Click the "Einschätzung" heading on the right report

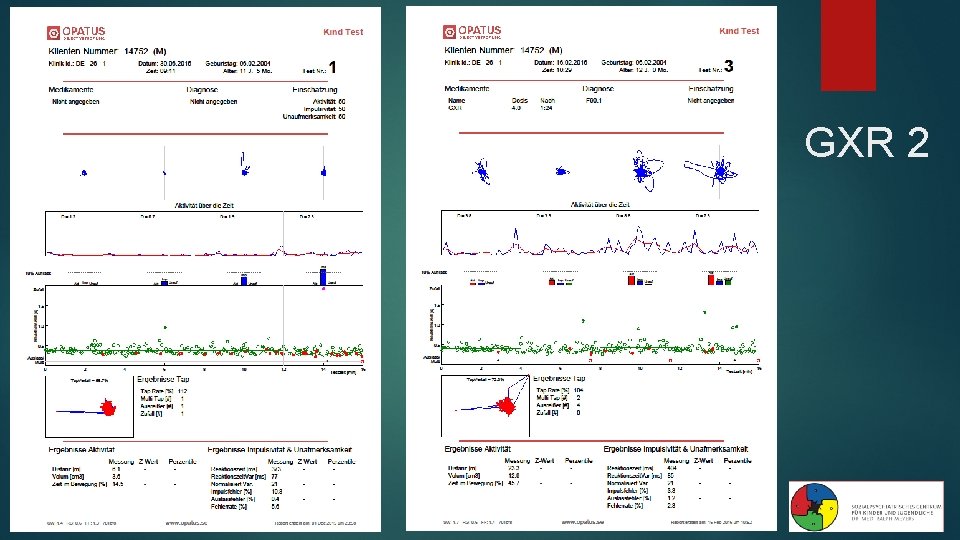711,88
